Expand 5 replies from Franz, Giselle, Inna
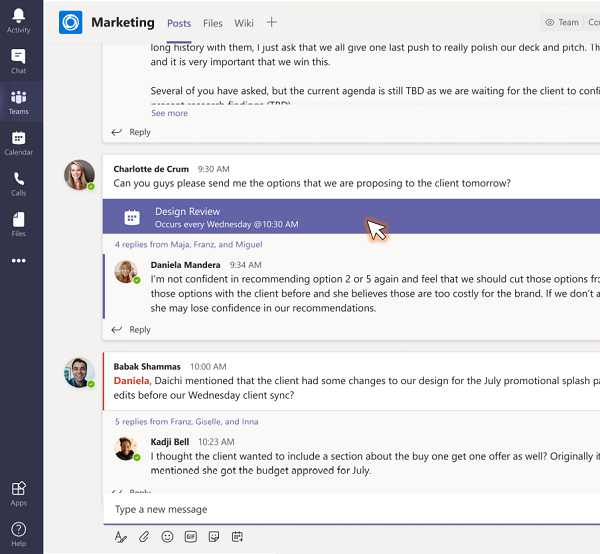 click(187, 422)
